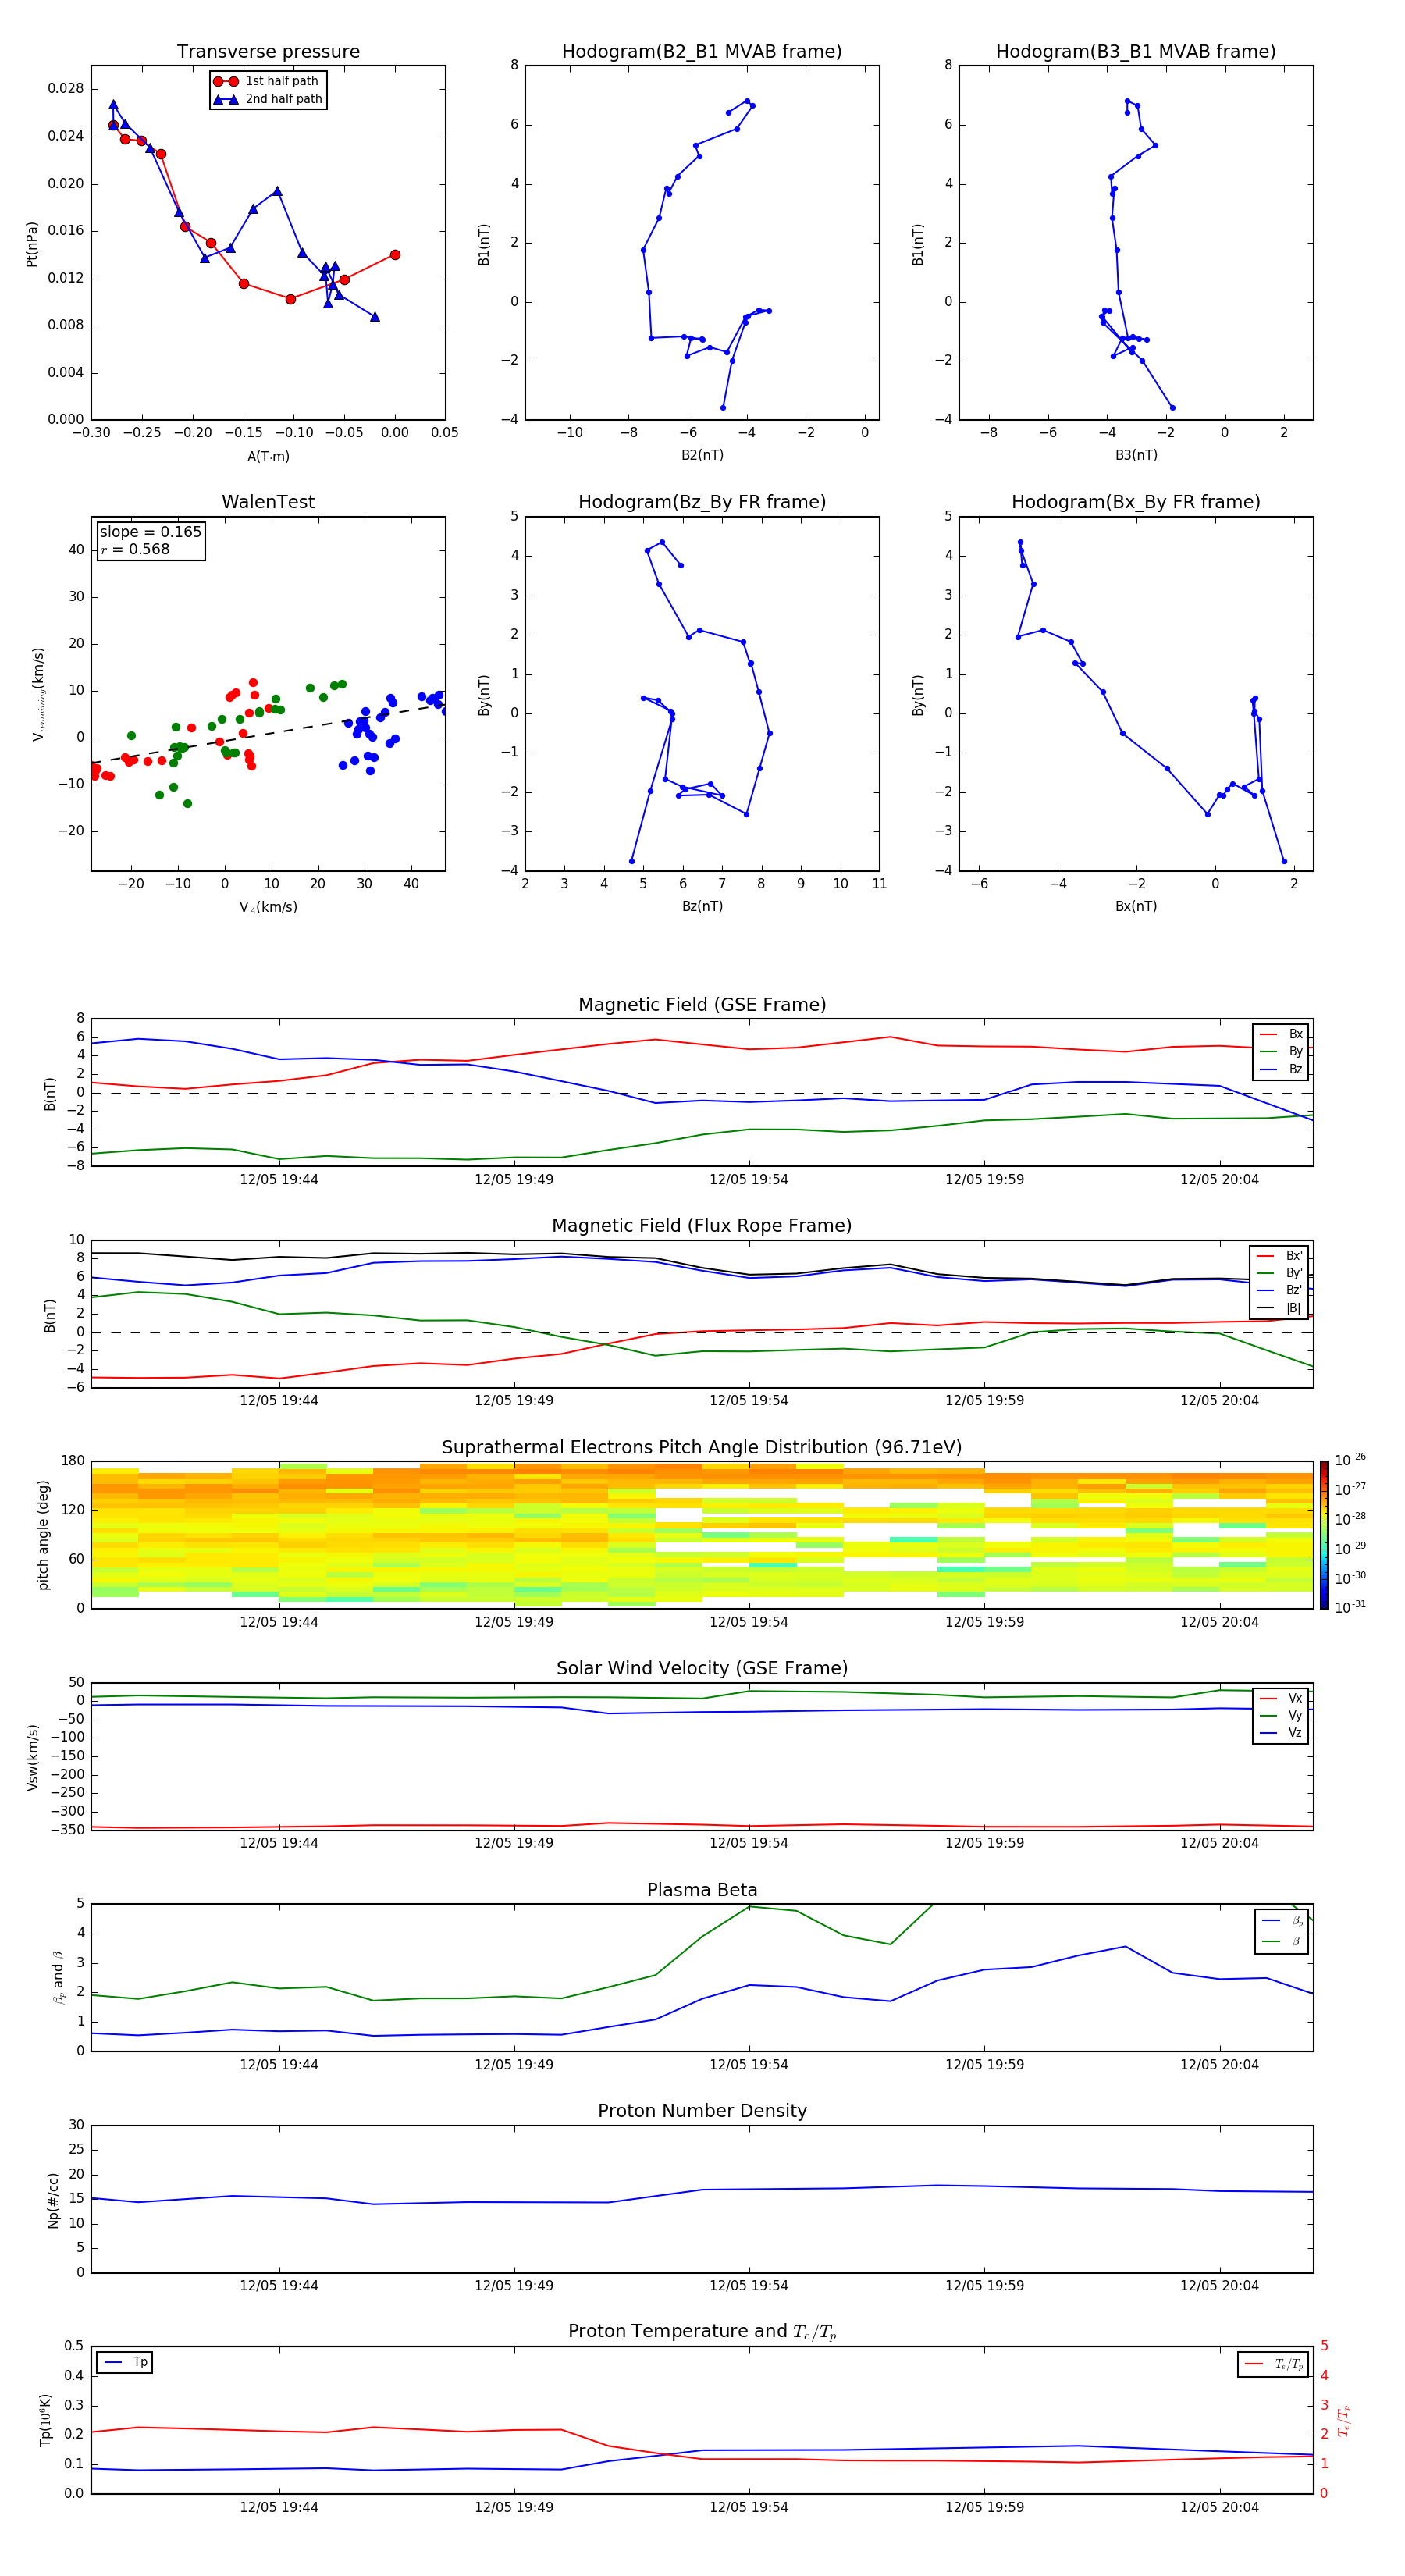Click the '1st half path' legend entry
1405x2576 pixels.
coord(268,81)
